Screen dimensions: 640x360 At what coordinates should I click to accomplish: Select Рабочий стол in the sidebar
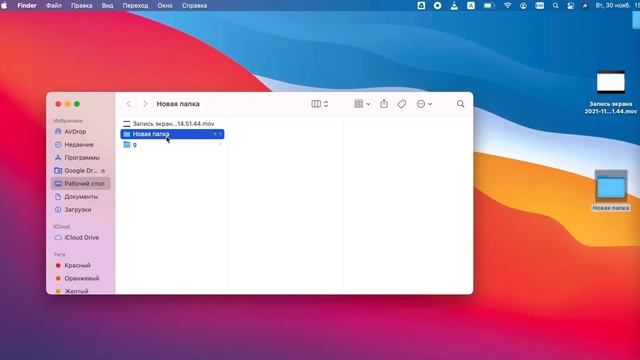tap(81, 184)
